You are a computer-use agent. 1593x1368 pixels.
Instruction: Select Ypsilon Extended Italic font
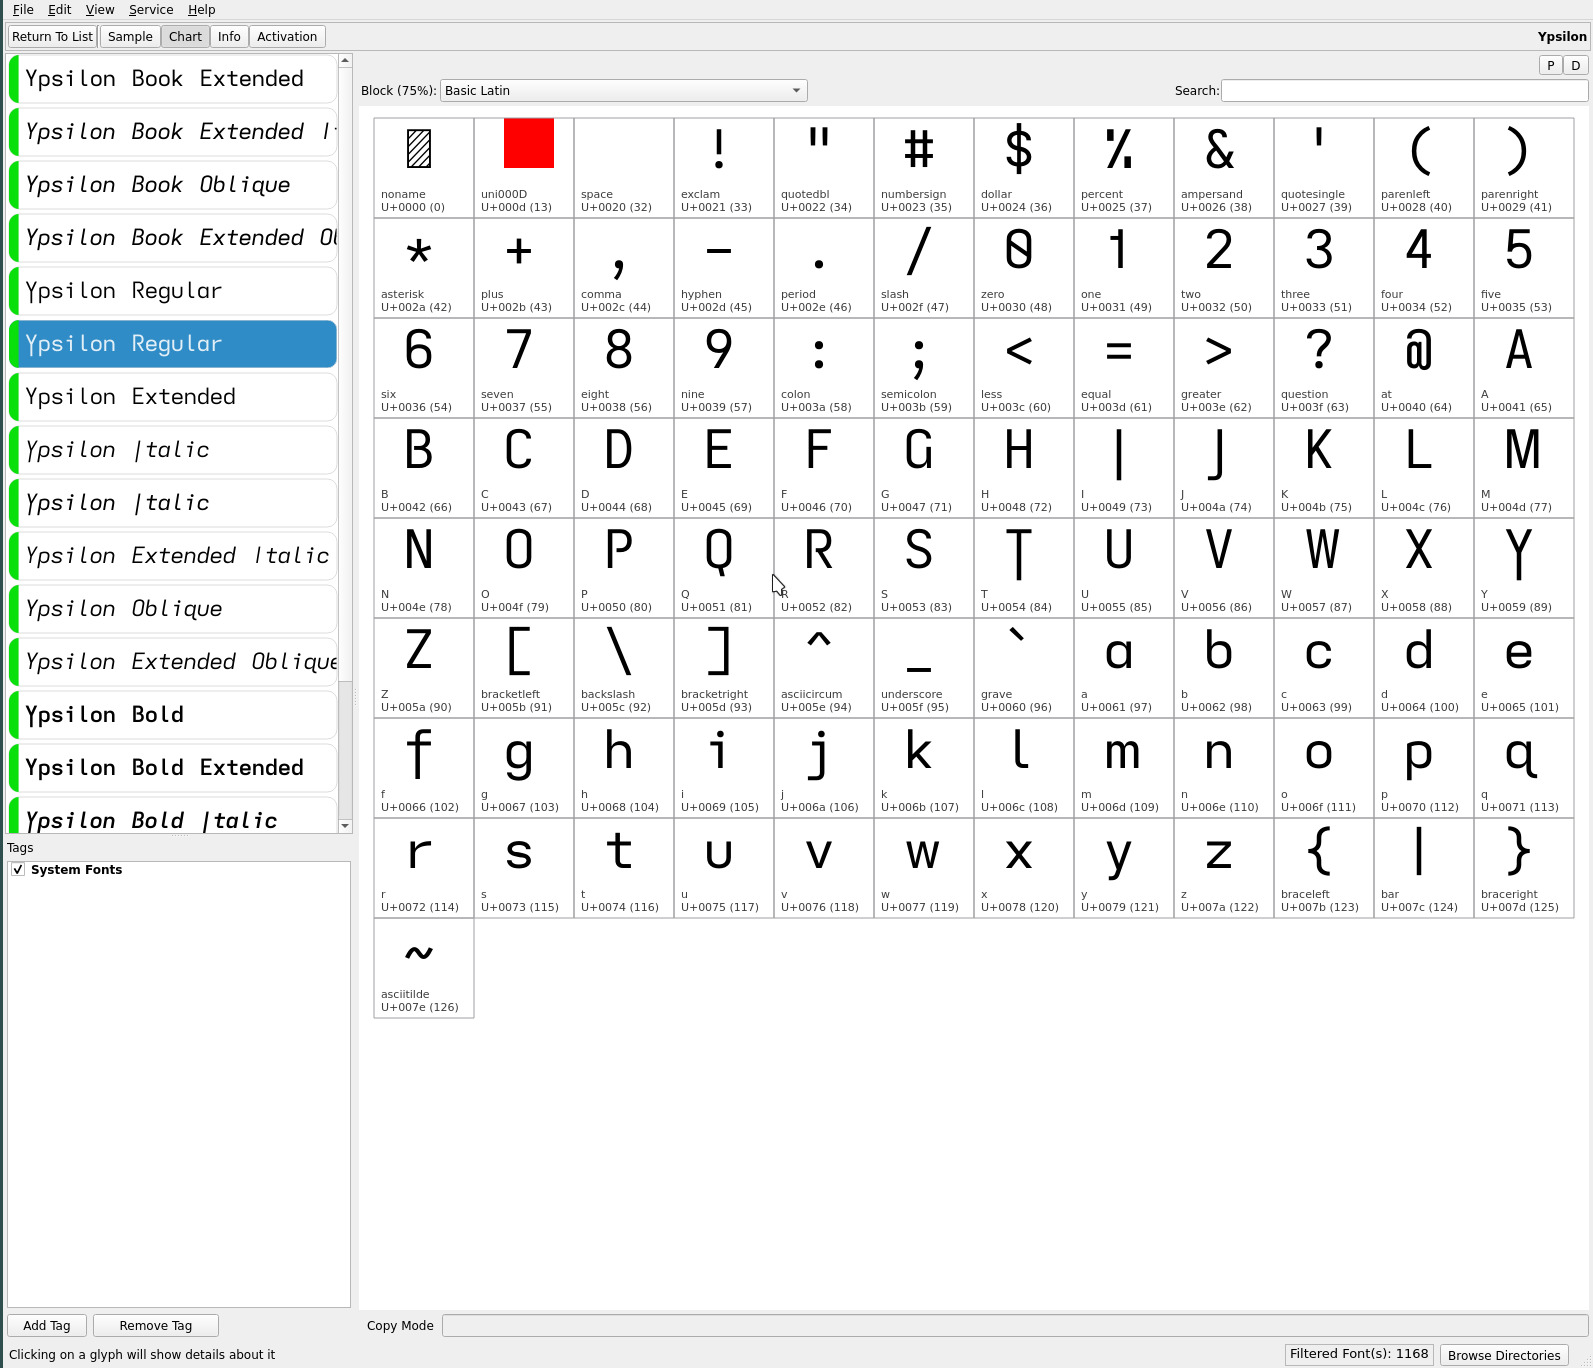coord(173,556)
